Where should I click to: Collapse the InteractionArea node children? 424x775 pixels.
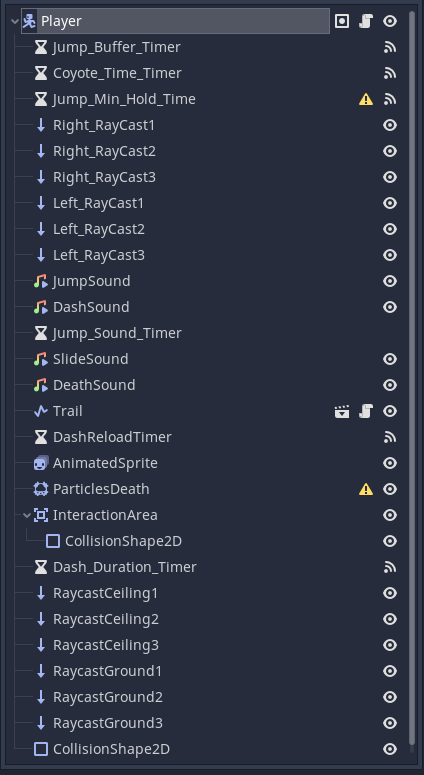coord(27,516)
